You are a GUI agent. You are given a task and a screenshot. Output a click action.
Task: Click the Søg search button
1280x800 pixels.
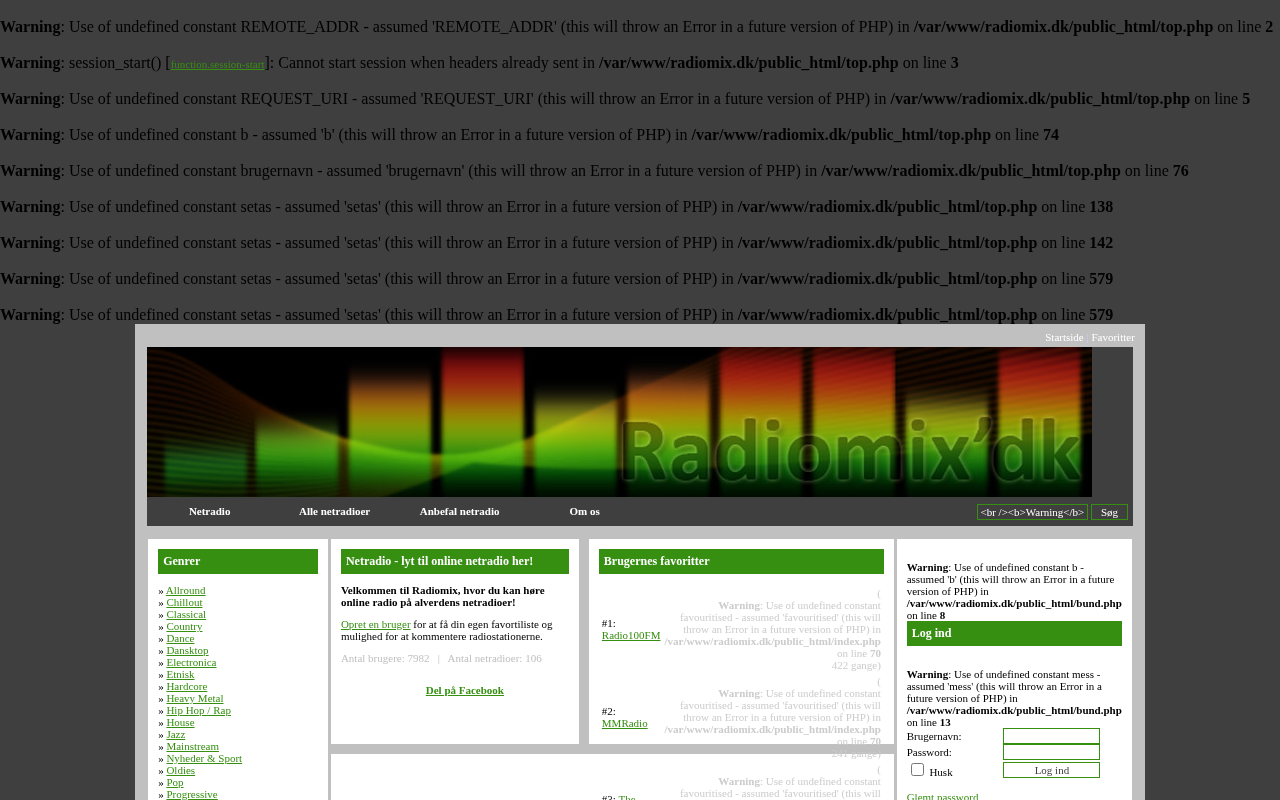click(x=1109, y=512)
